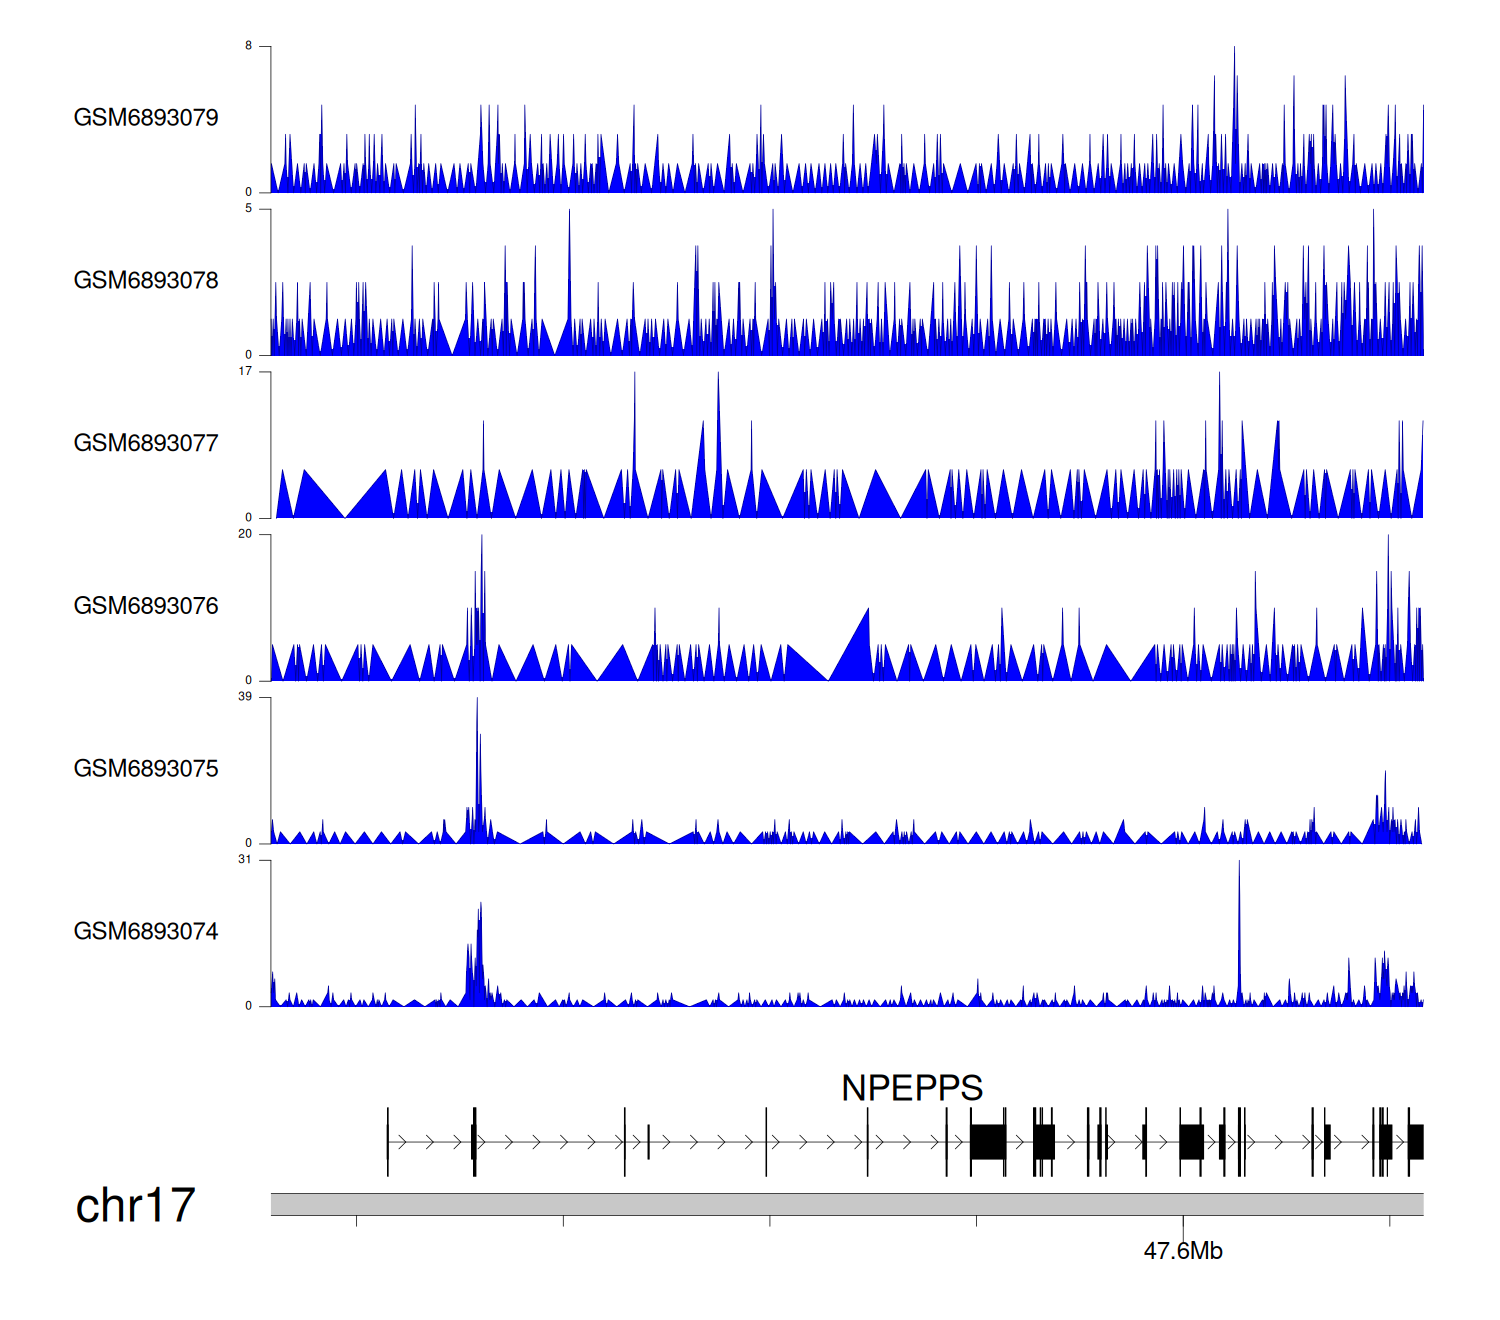This screenshot has height=1320, width=1500.
Task: Click the y-axis maximum 31 label
Action: (245, 860)
